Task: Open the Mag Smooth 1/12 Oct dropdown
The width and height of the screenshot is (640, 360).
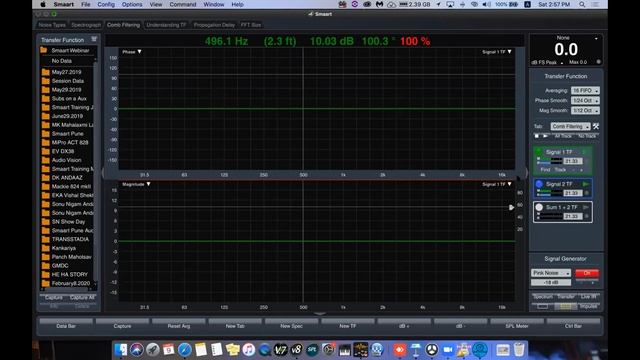Action: (x=585, y=111)
